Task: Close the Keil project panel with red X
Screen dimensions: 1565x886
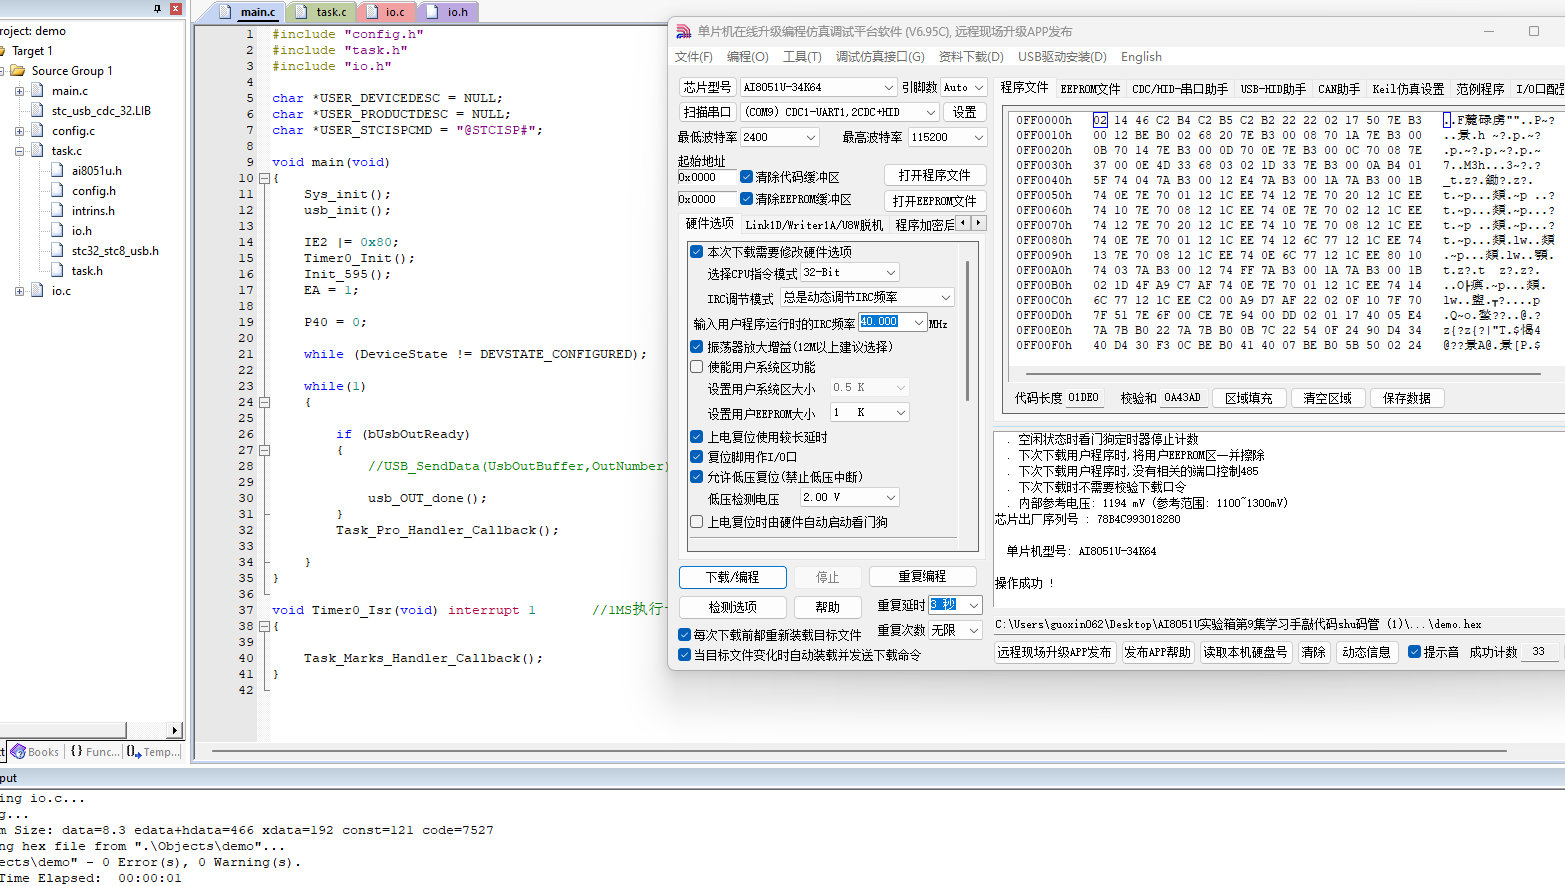Action: [175, 8]
